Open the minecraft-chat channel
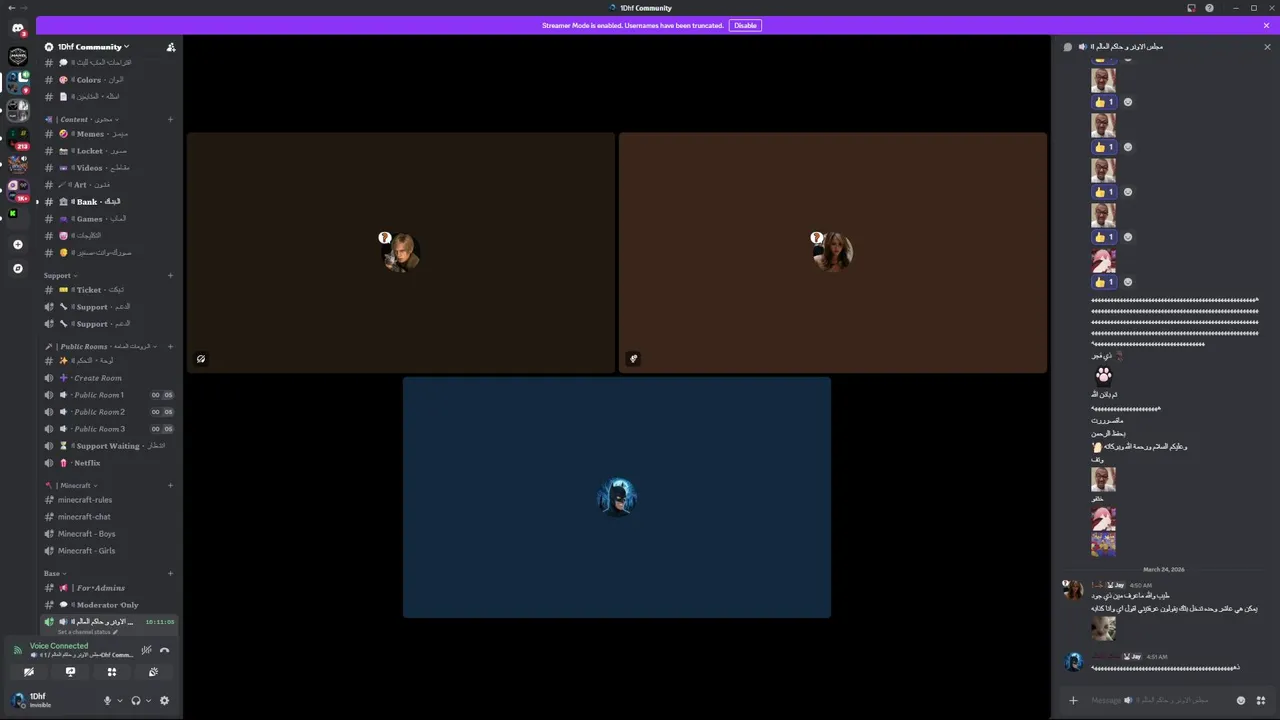 tap(109, 517)
